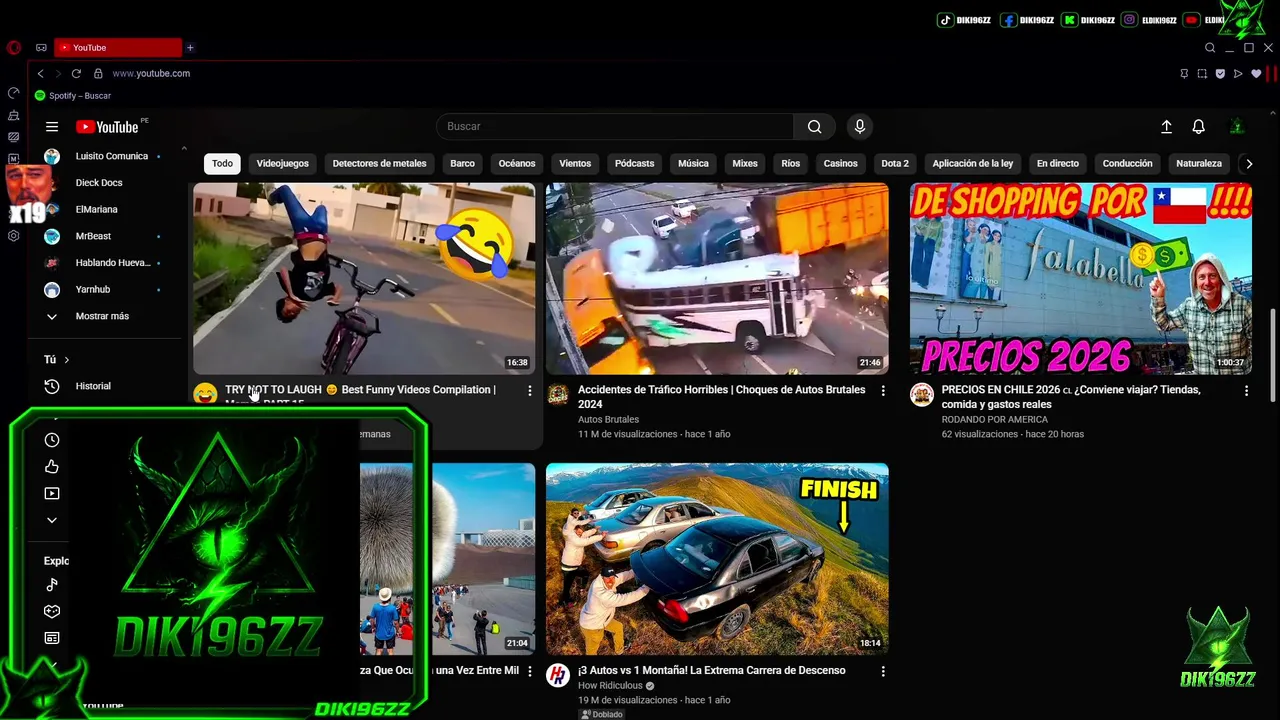Screen dimensions: 1280x720
Task: Open the your videos play icon
Action: click(x=52, y=493)
